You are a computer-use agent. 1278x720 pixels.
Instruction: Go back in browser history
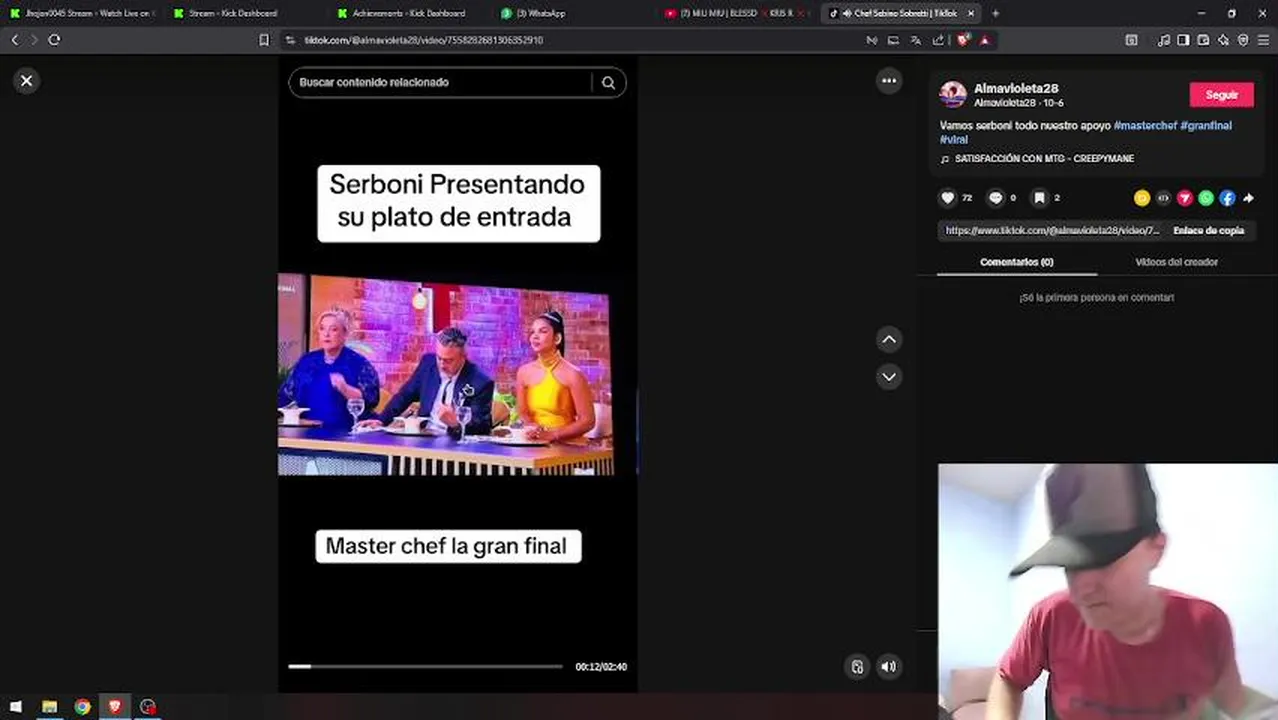coord(14,40)
